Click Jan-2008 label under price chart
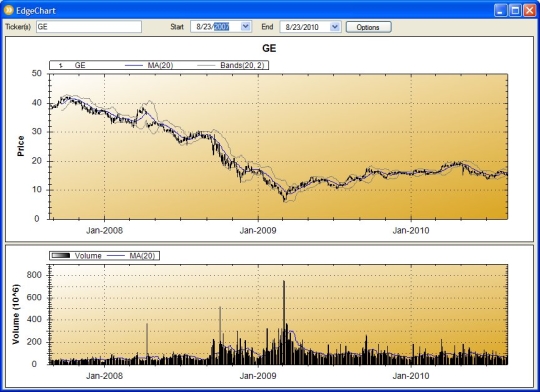Viewport: 540px width, 392px height. (104, 230)
